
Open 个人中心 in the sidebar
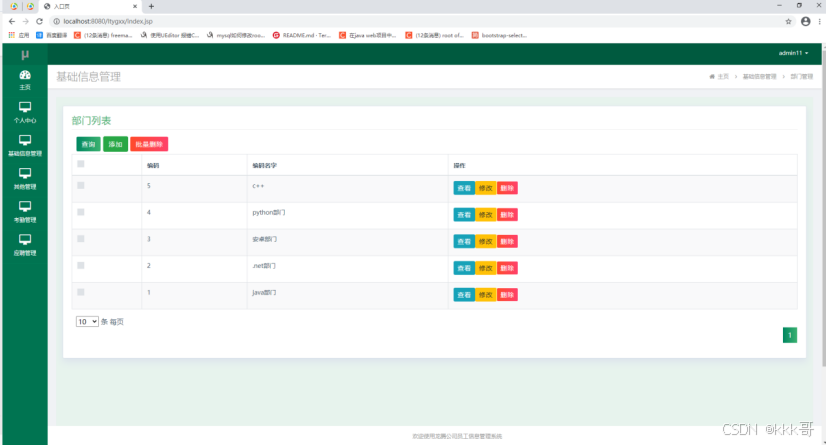coord(25,113)
